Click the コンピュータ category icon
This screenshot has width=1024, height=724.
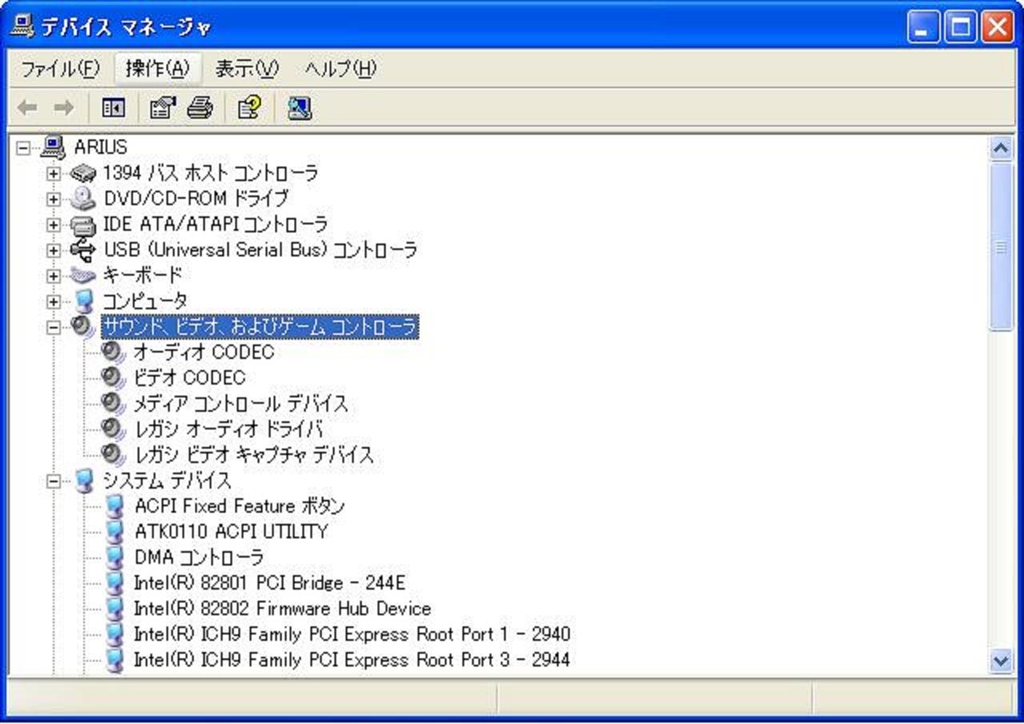(84, 301)
